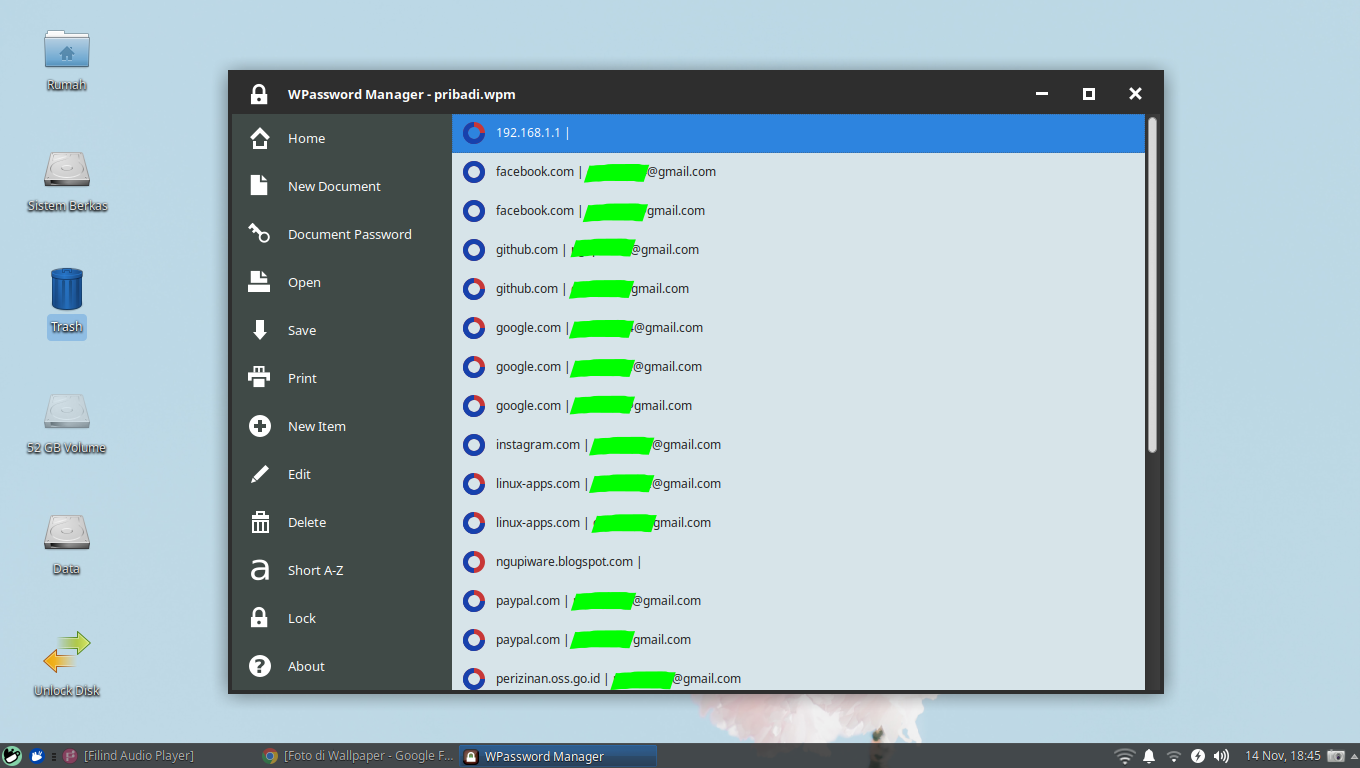1360x768 pixels.
Task: Lock the password manager
Action: 342,618
